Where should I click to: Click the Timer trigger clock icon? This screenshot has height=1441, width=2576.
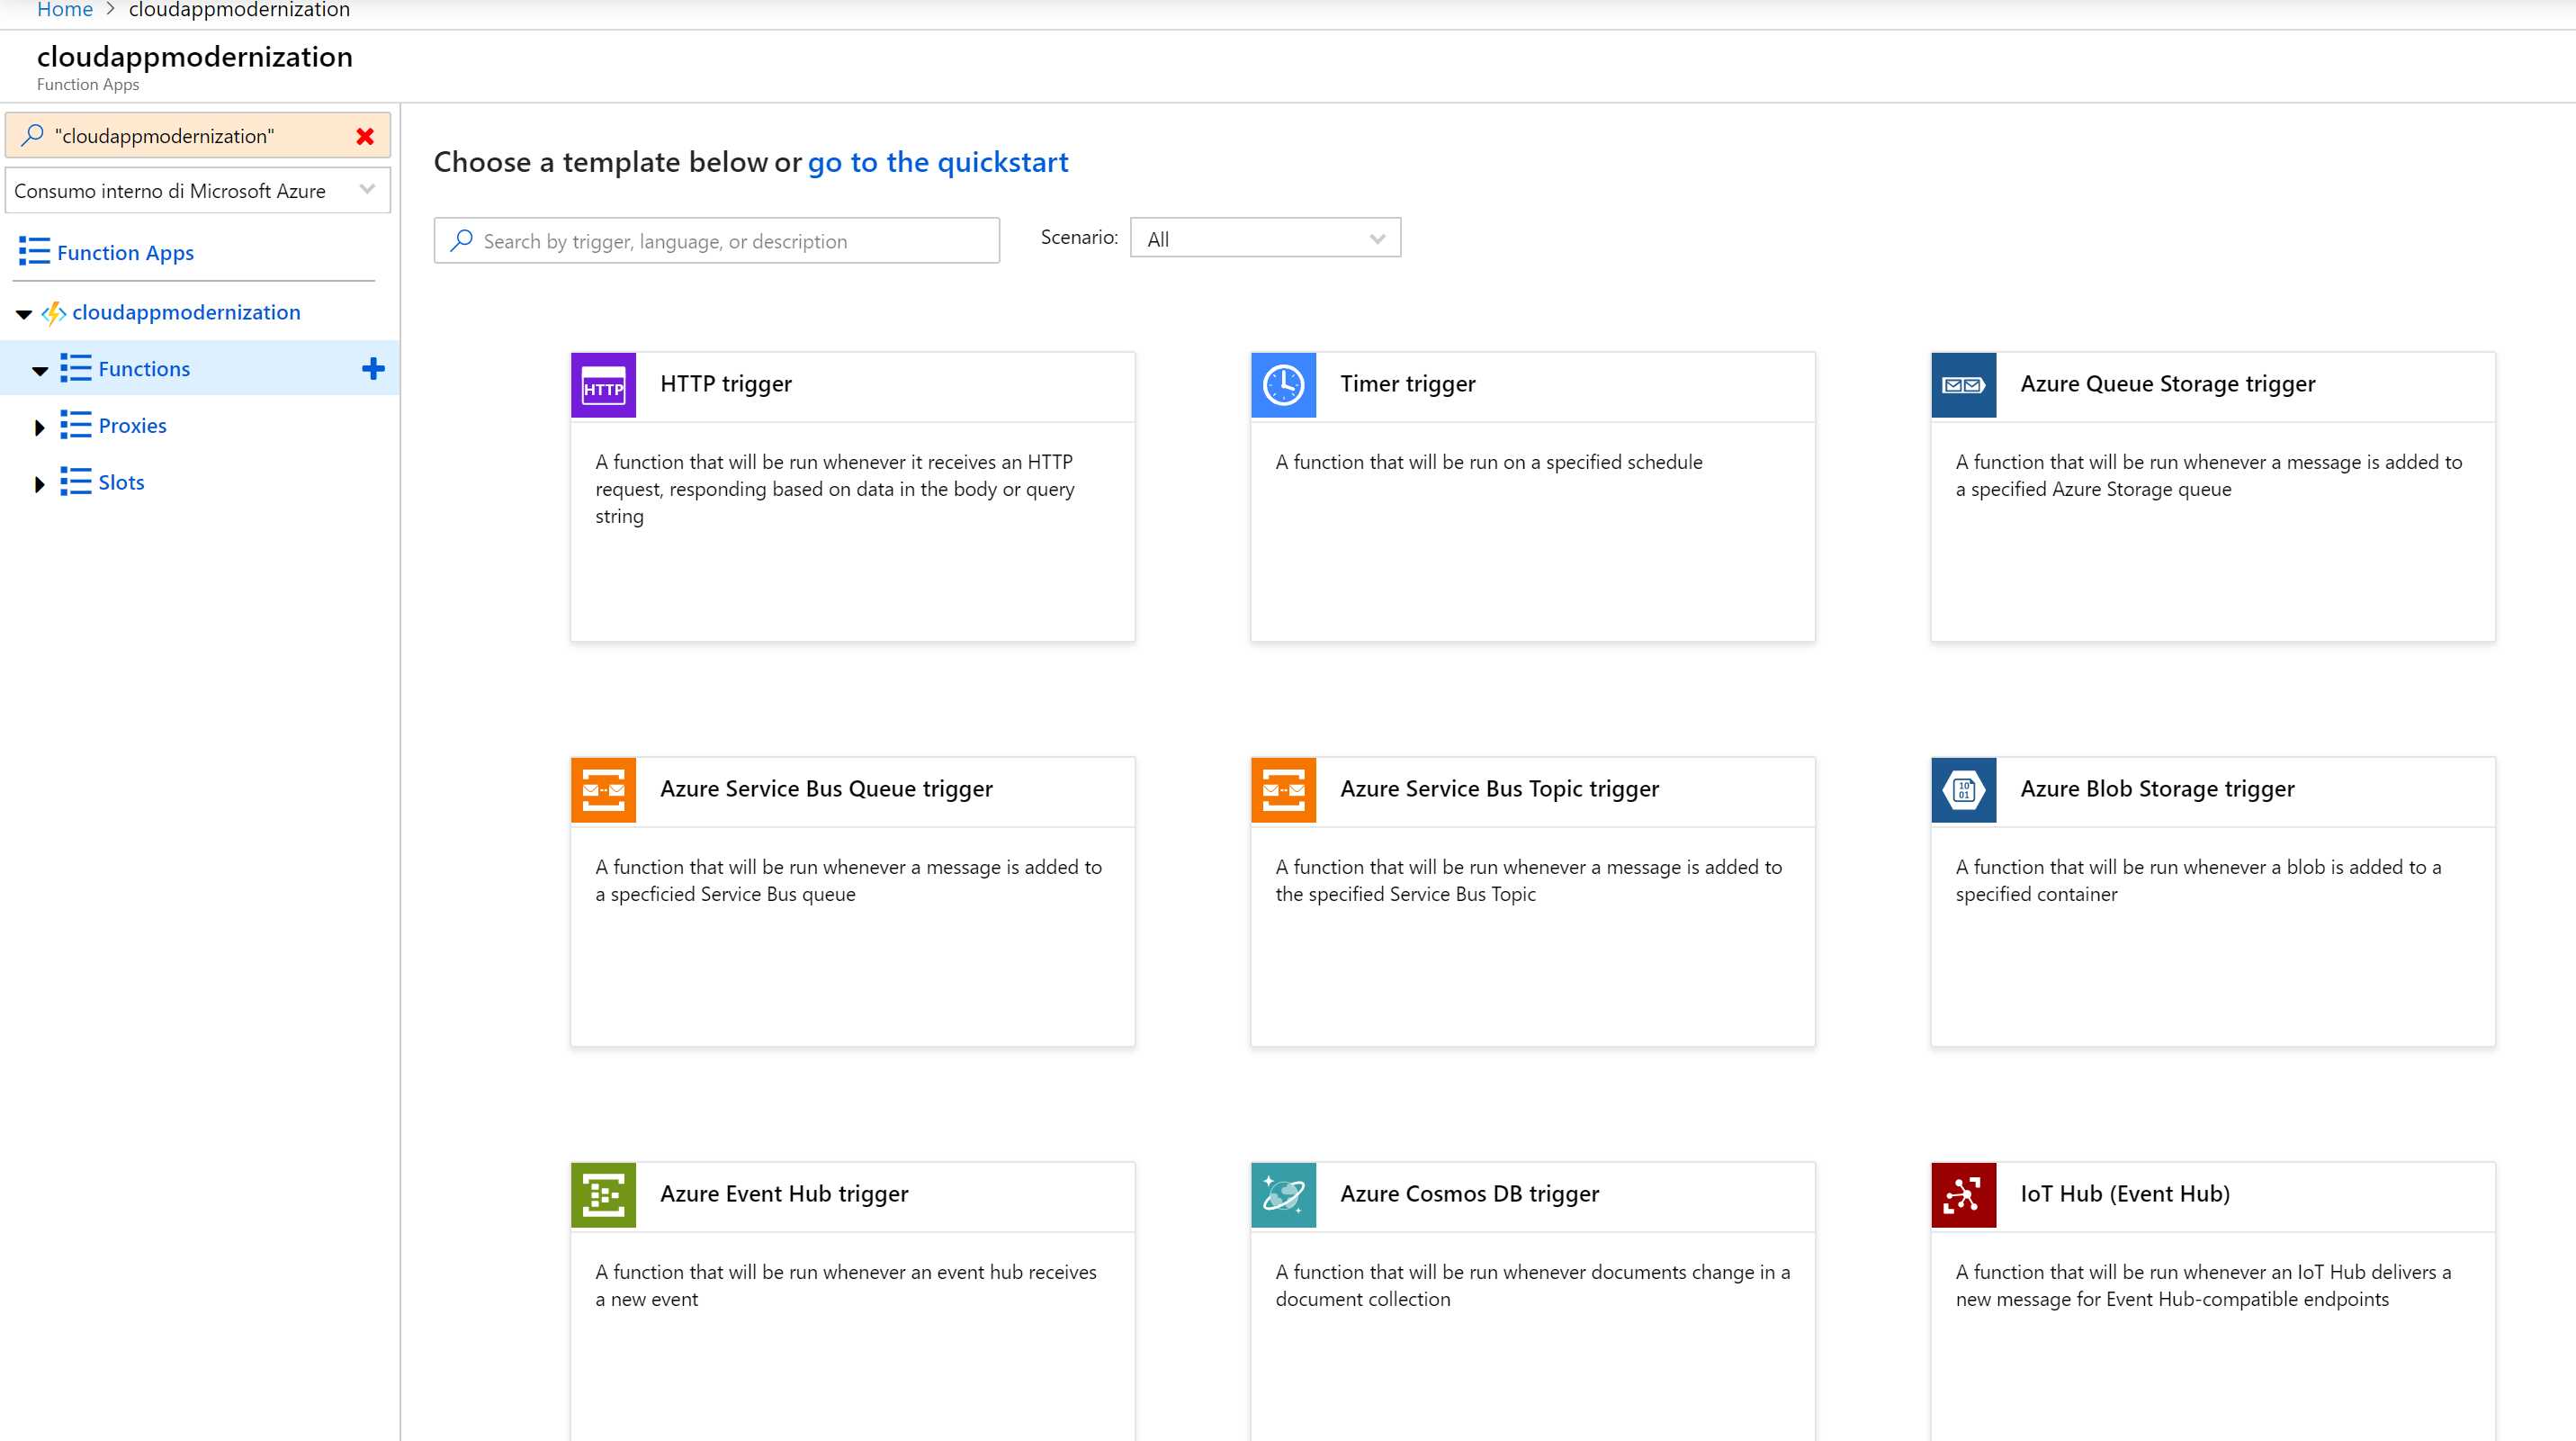point(1283,385)
